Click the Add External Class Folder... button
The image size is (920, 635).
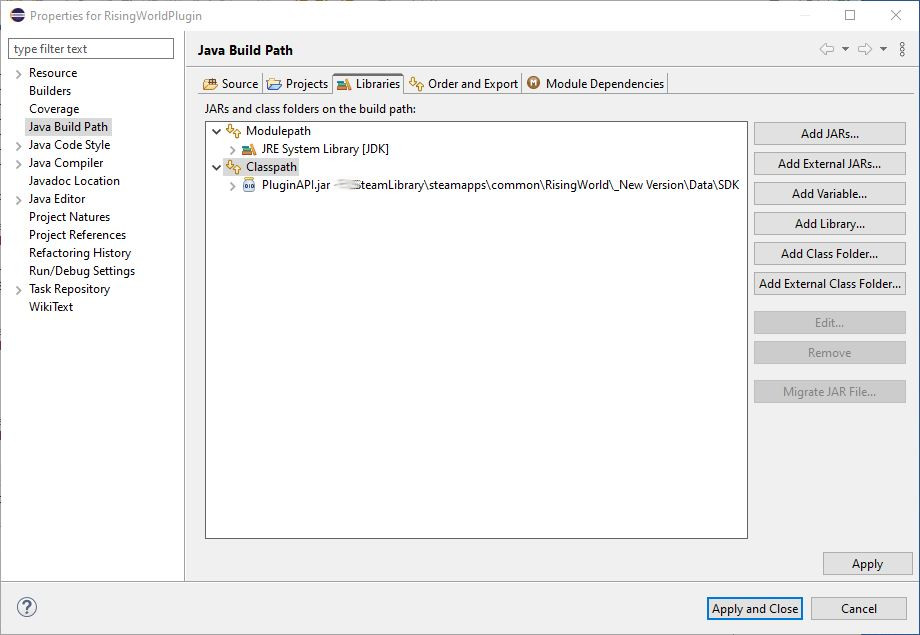pos(830,283)
